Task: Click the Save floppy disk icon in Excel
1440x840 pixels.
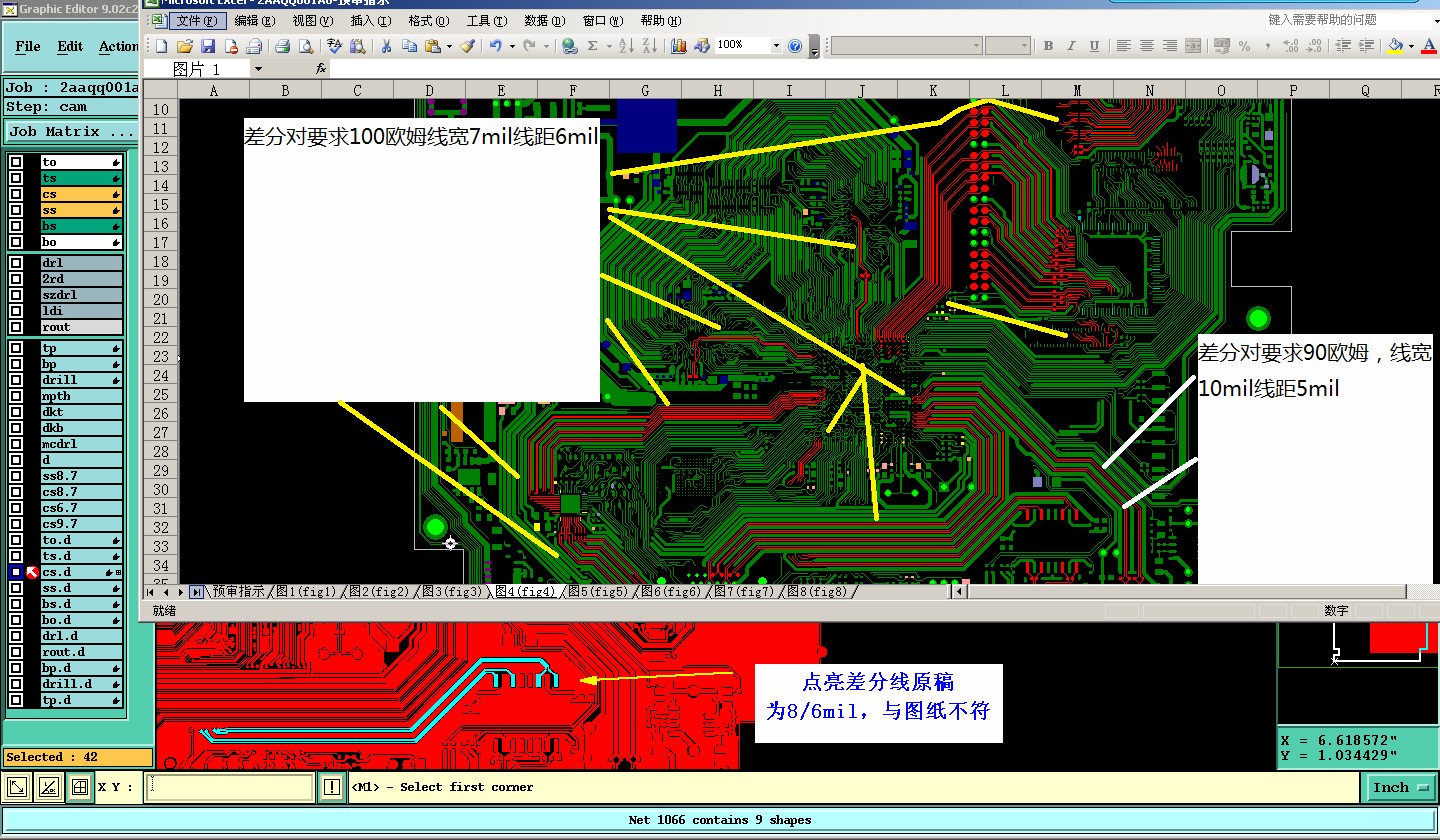Action: 208,46
